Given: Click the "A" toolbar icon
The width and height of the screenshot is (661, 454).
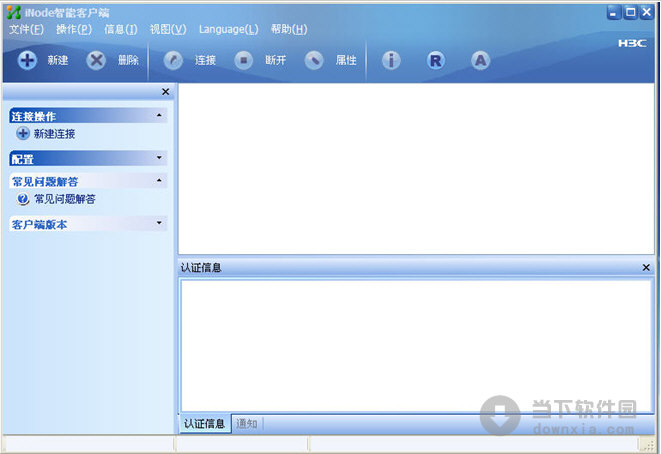Looking at the screenshot, I should coord(480,61).
